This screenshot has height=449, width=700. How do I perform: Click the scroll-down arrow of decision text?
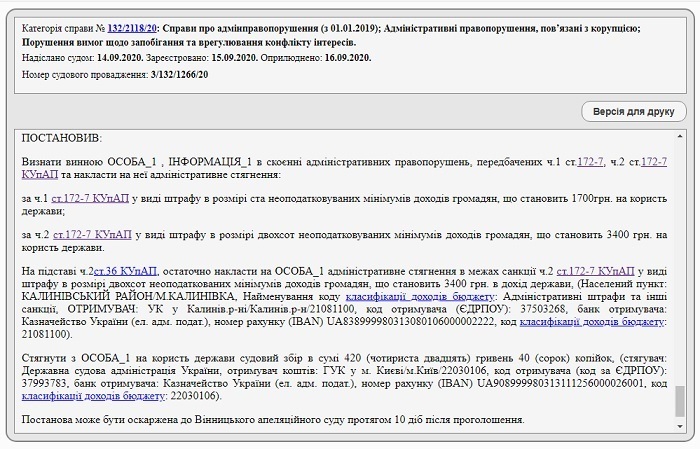(680, 427)
